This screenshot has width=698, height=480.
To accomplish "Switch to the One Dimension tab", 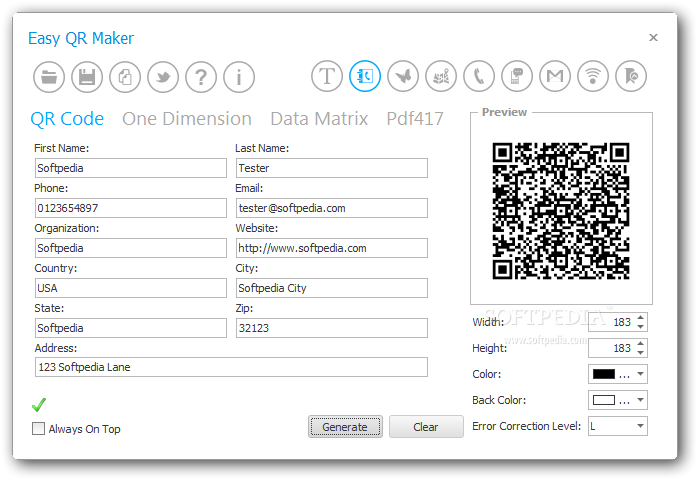I will pos(187,119).
